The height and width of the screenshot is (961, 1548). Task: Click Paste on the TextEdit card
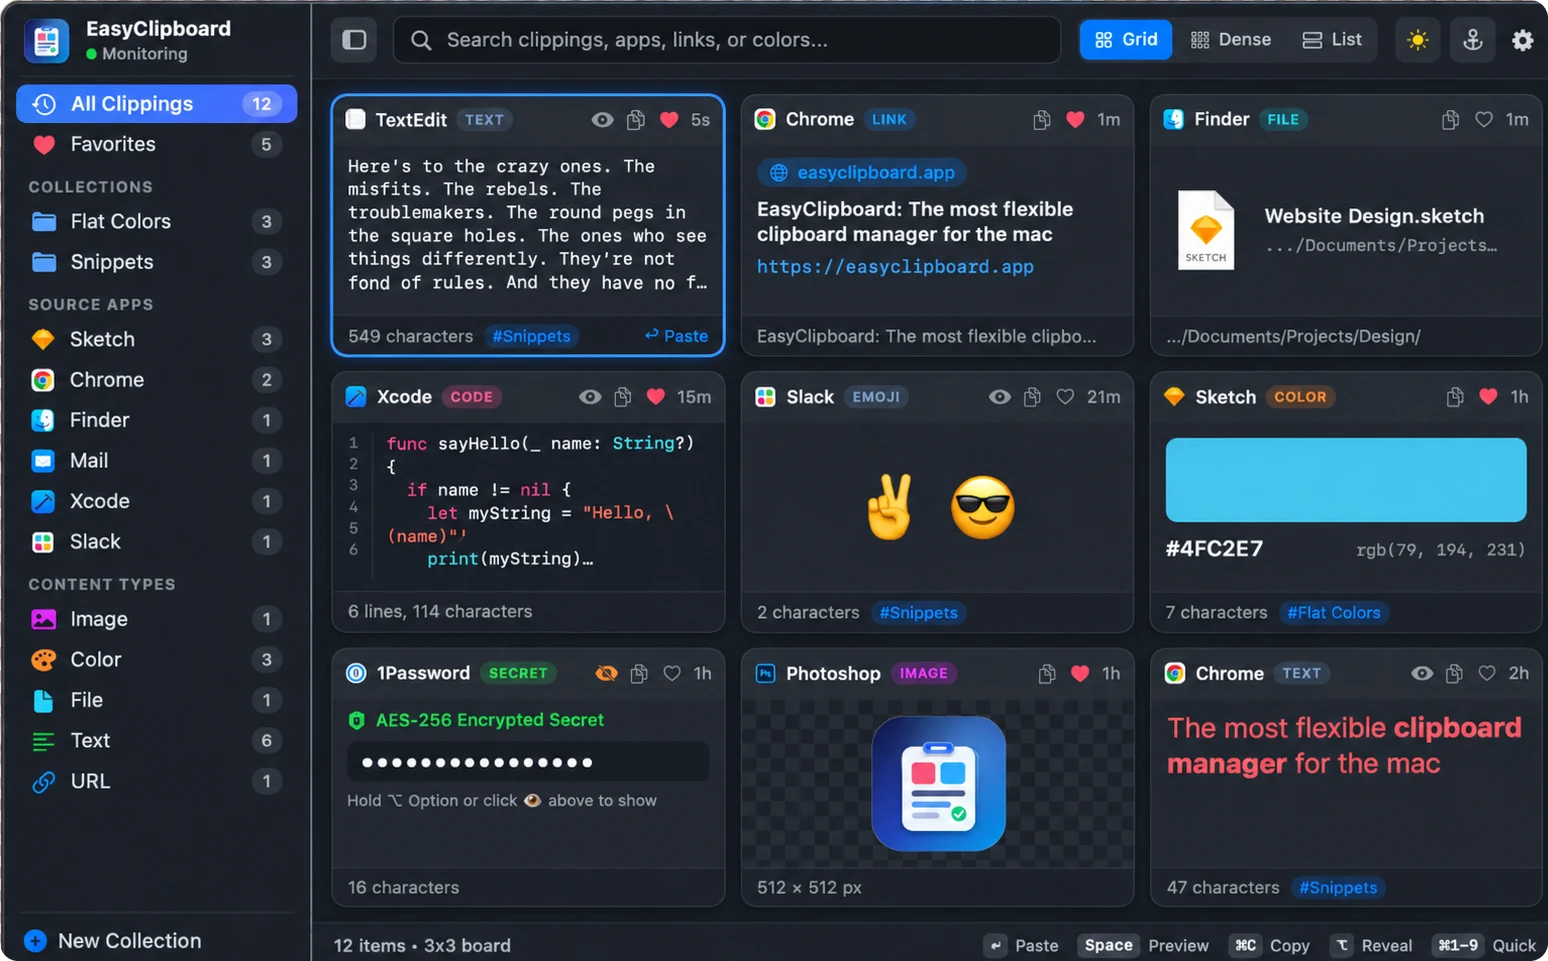pos(676,336)
